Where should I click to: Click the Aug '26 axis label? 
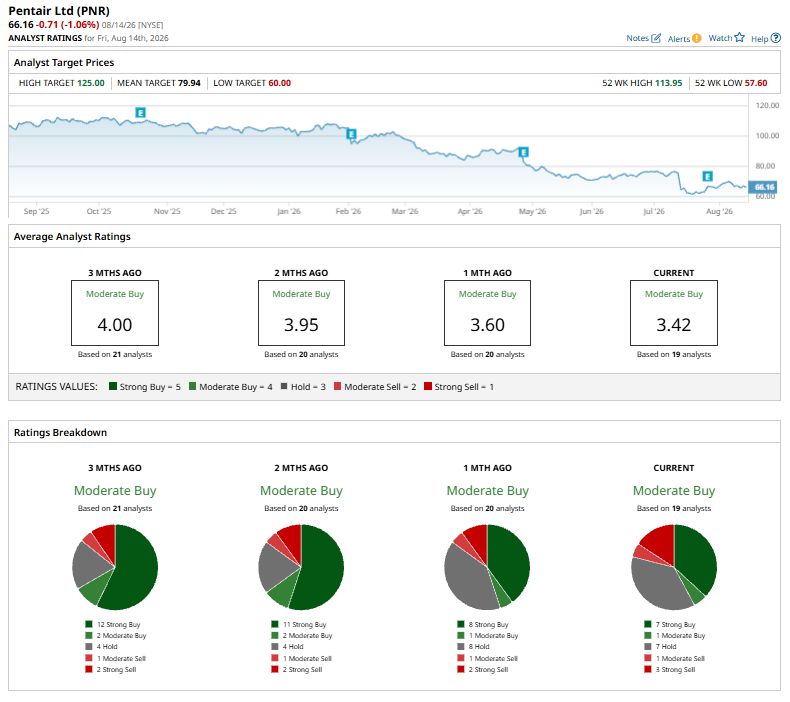(x=719, y=211)
